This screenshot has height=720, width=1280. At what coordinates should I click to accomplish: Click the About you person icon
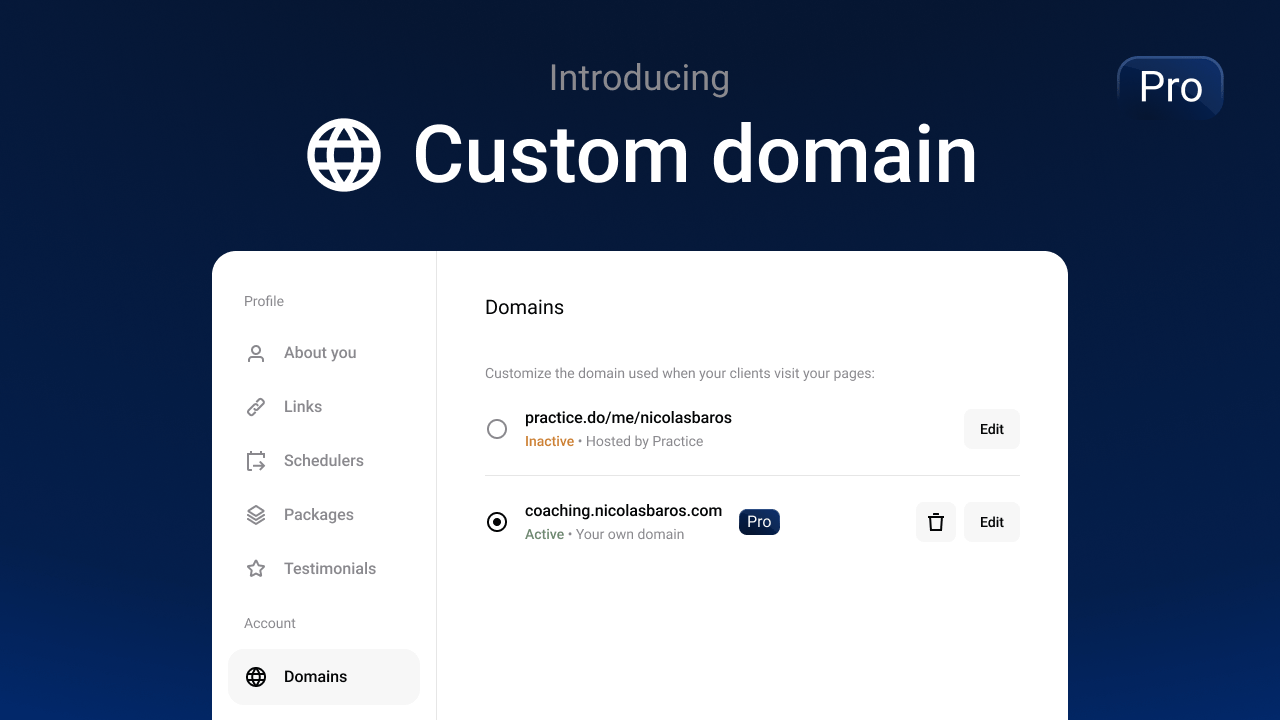pyautogui.click(x=255, y=353)
